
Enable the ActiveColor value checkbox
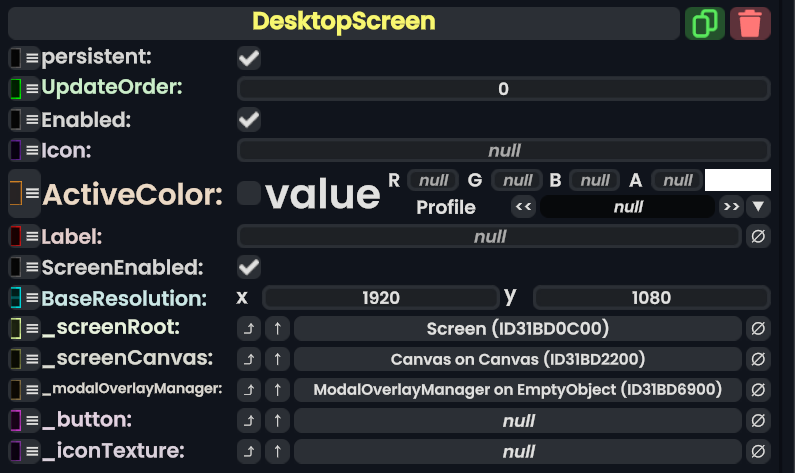249,194
